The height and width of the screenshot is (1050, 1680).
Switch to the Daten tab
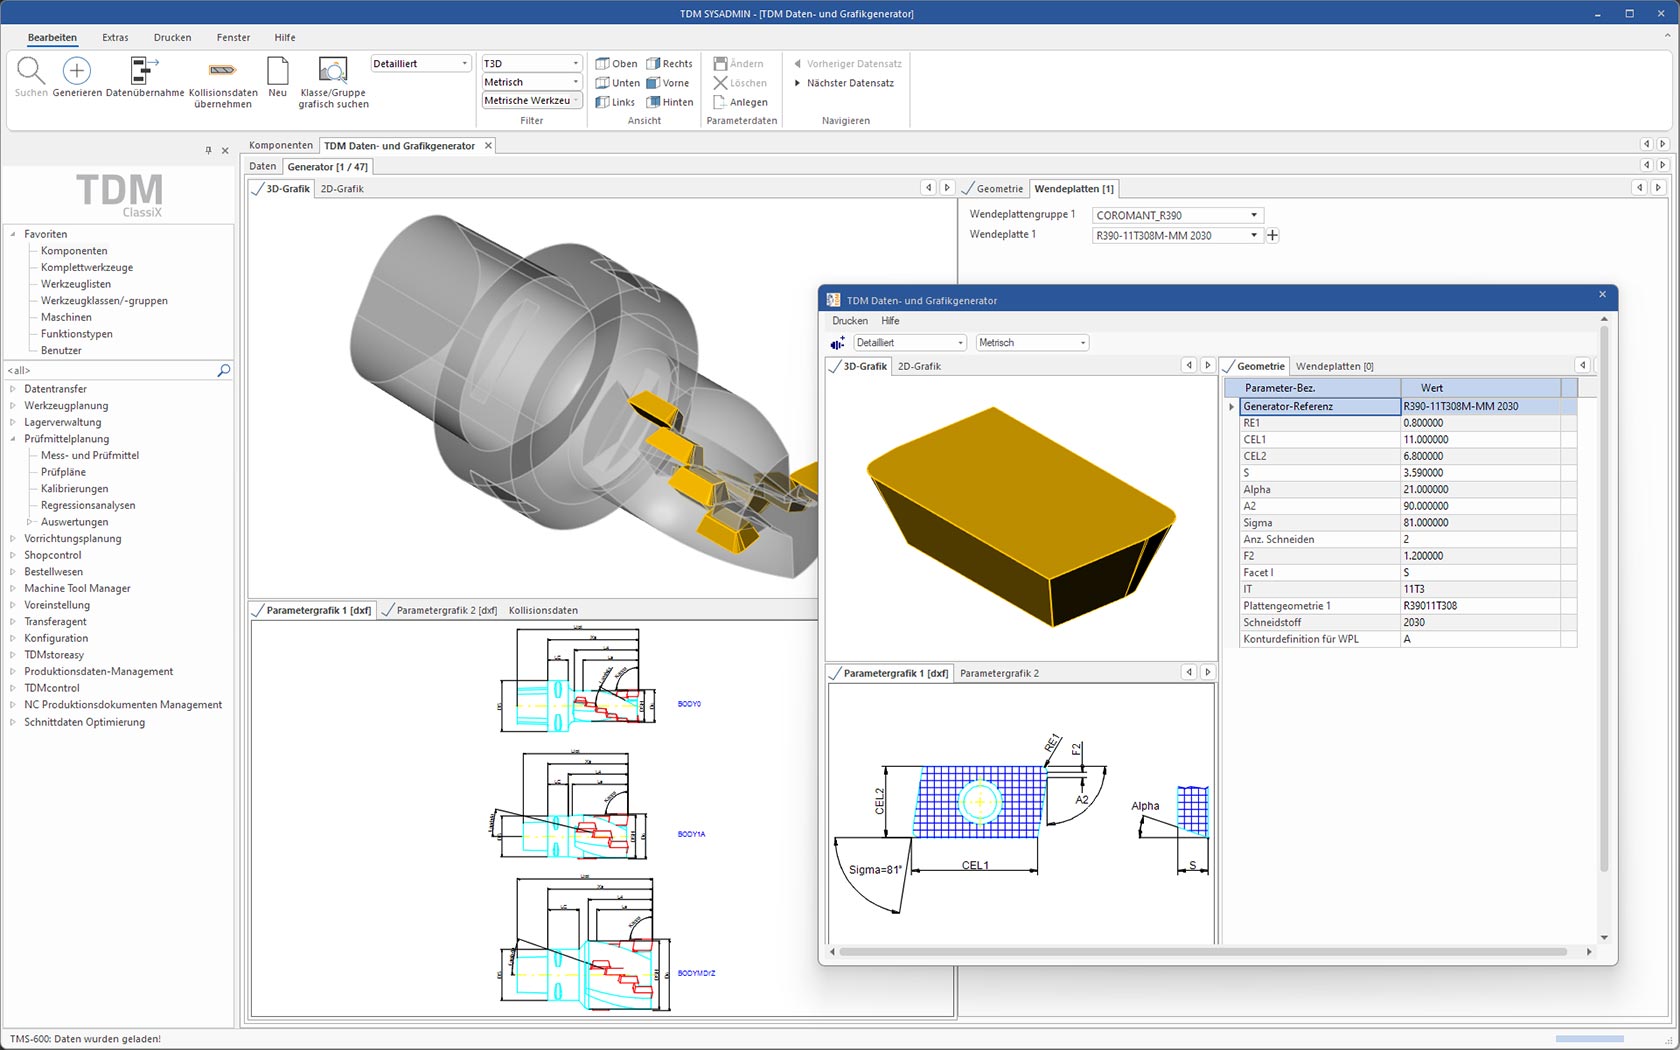coord(263,167)
